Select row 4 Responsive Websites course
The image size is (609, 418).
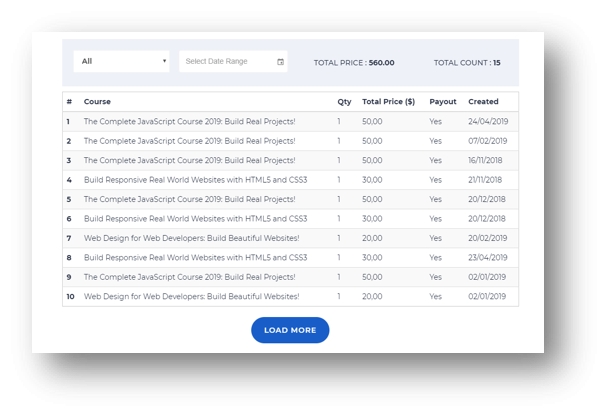195,180
